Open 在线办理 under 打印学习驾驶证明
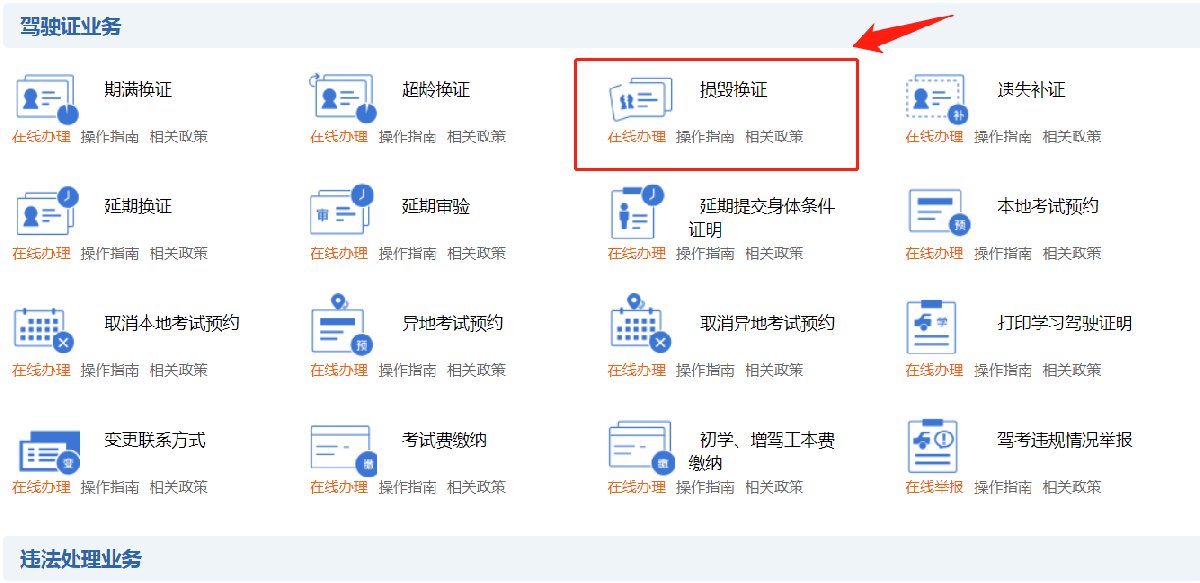The image size is (1200, 583). (935, 371)
